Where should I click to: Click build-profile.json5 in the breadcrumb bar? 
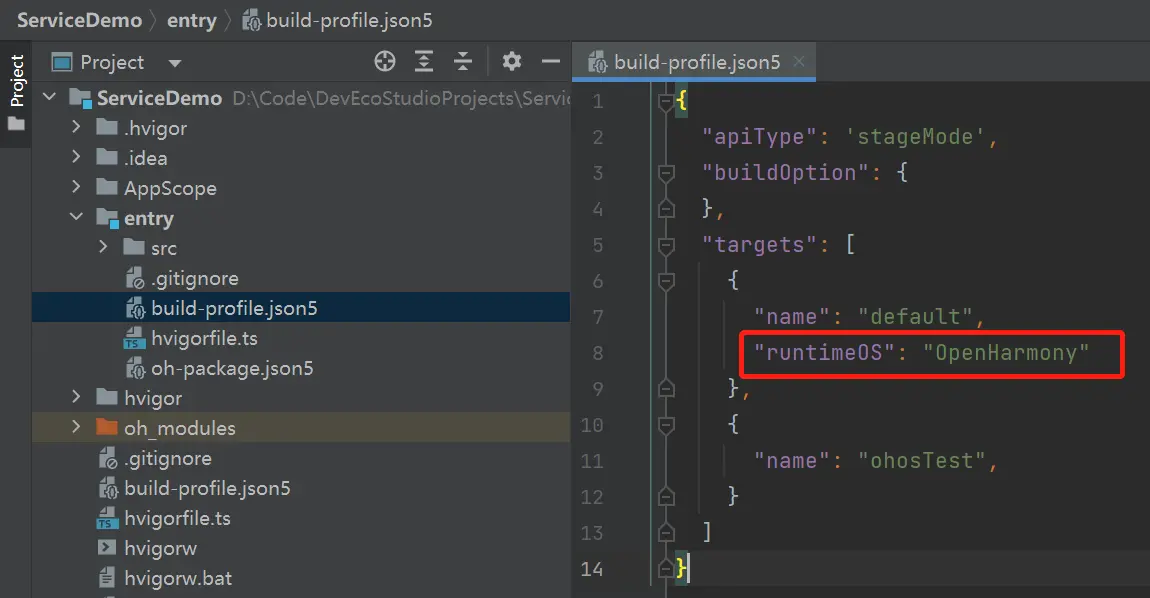tap(337, 21)
